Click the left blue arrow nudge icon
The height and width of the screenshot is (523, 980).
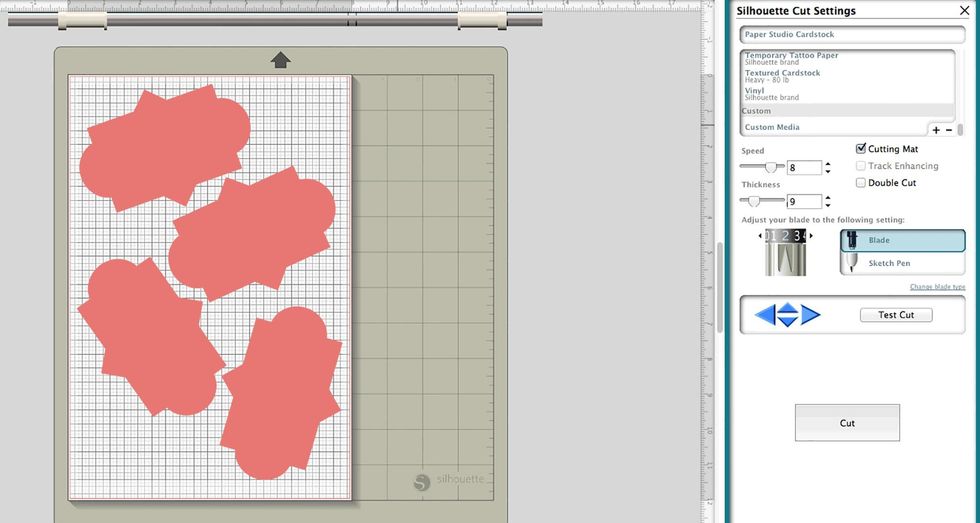pos(764,314)
